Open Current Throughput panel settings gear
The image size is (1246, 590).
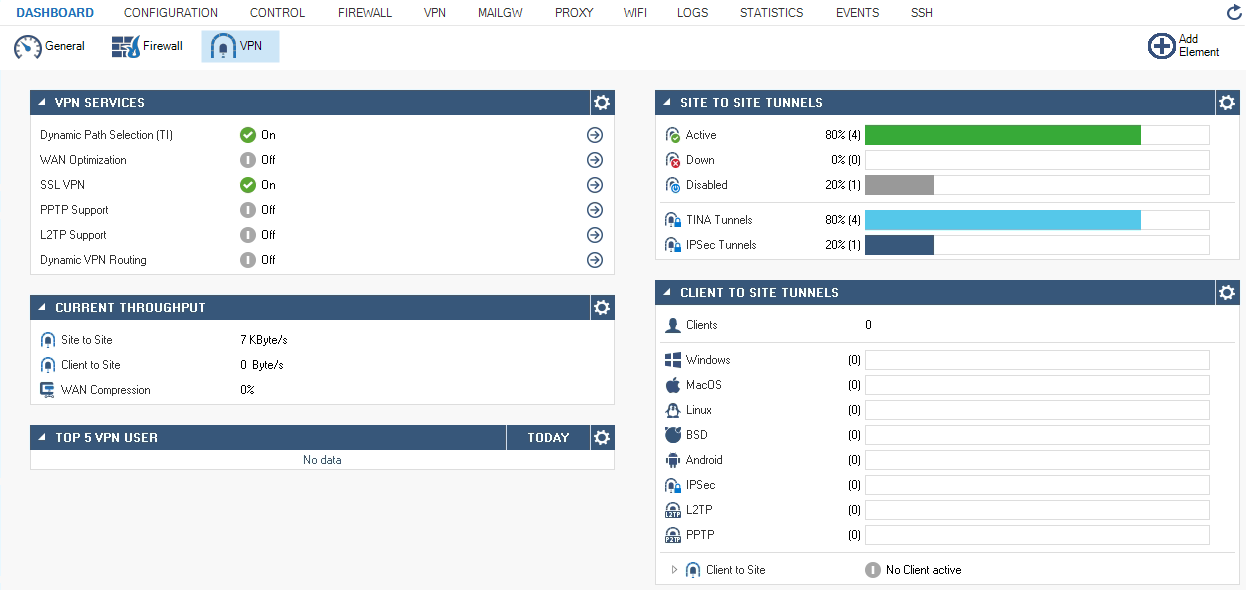602,307
